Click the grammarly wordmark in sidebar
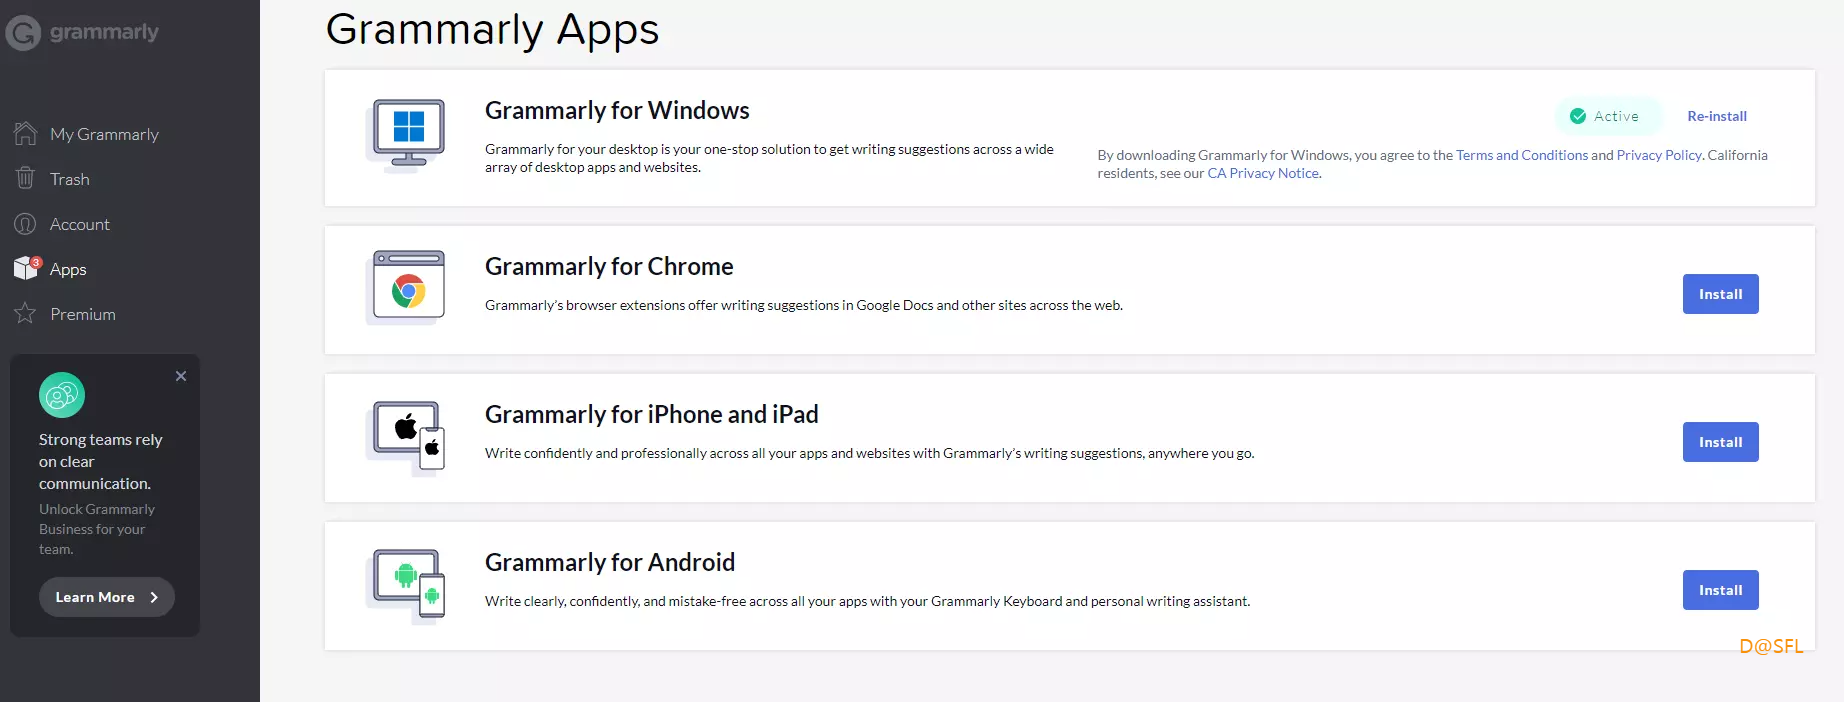1844x702 pixels. (x=104, y=32)
